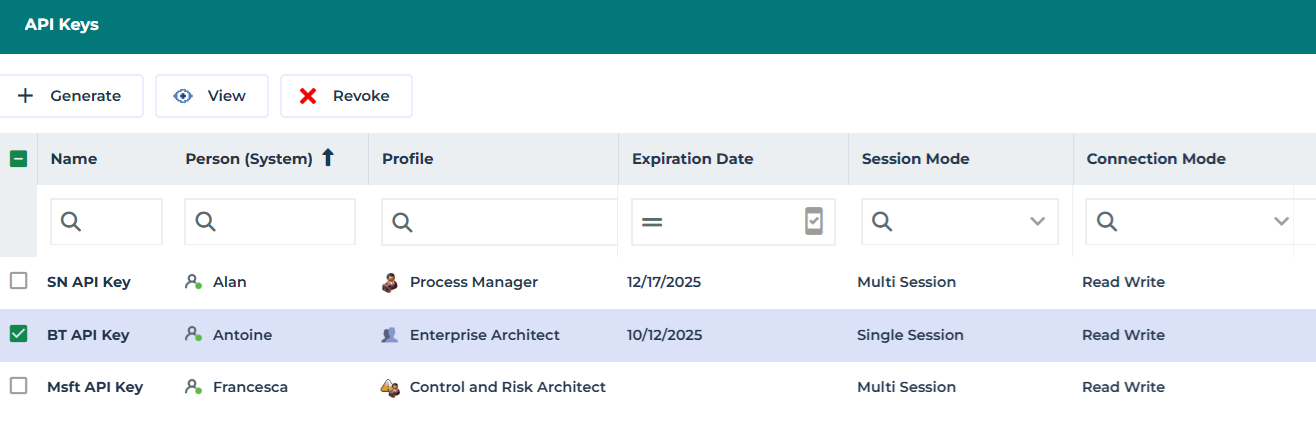Viewport: 1316px width, 436px height.
Task: Click the person icon next to Alan
Action: pos(193,283)
